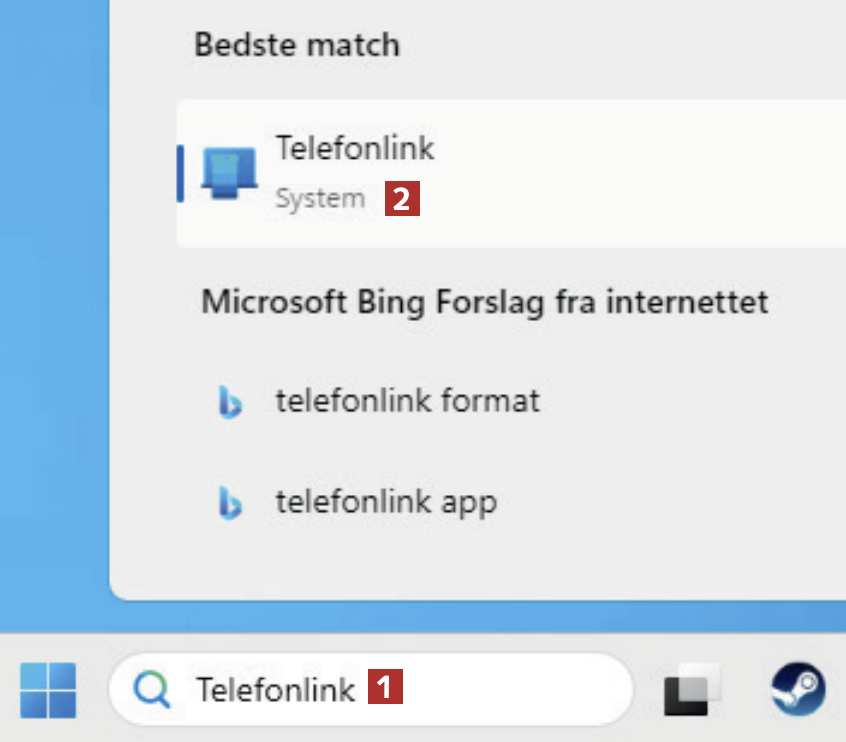Choose the "telefonlink app" web suggestion

(x=386, y=502)
